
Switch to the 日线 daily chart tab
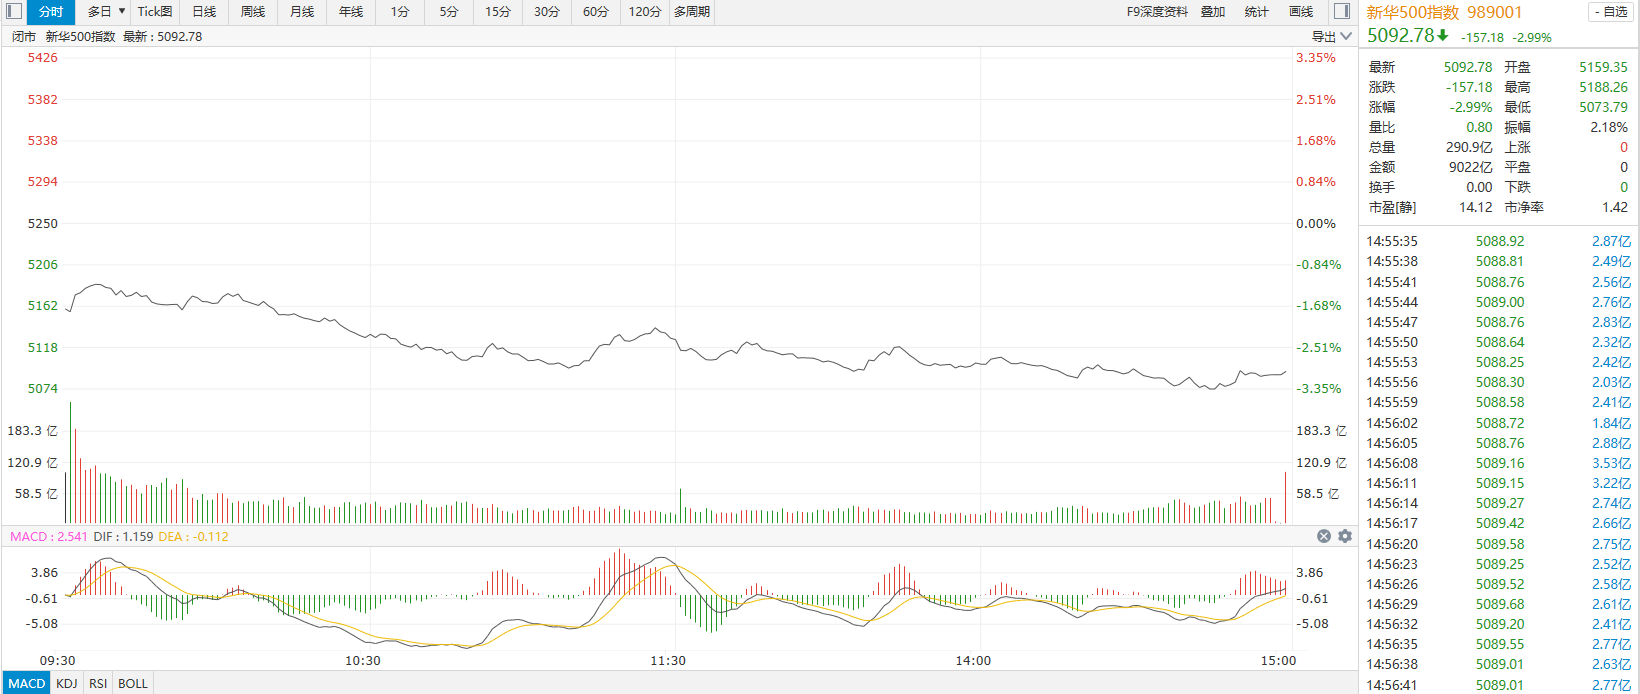(x=204, y=11)
